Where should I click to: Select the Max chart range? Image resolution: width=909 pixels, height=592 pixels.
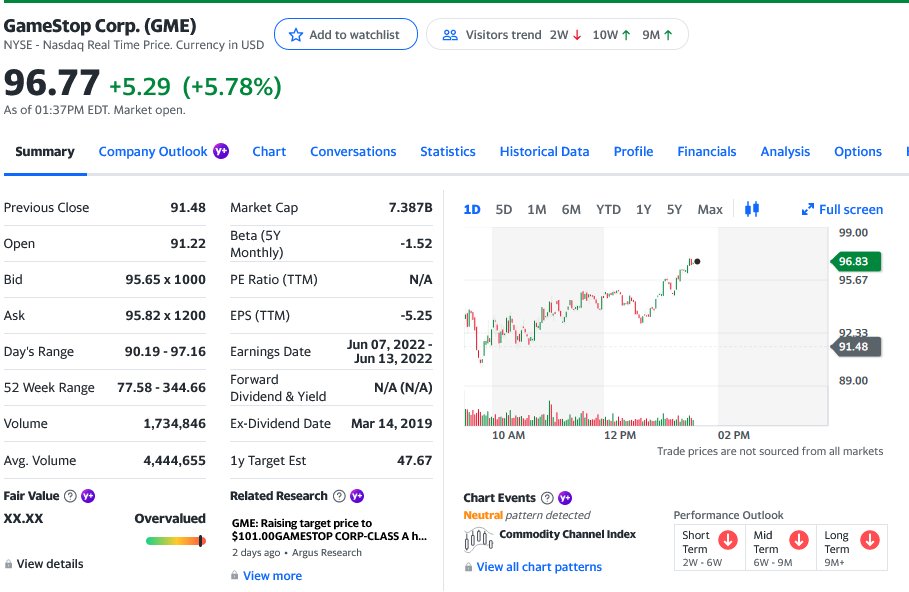click(x=710, y=209)
